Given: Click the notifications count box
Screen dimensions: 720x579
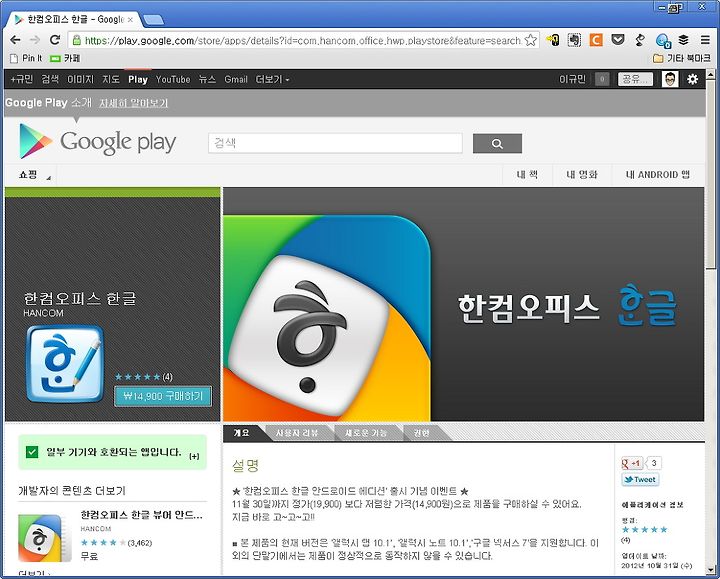Looking at the screenshot, I should click(x=602, y=79).
